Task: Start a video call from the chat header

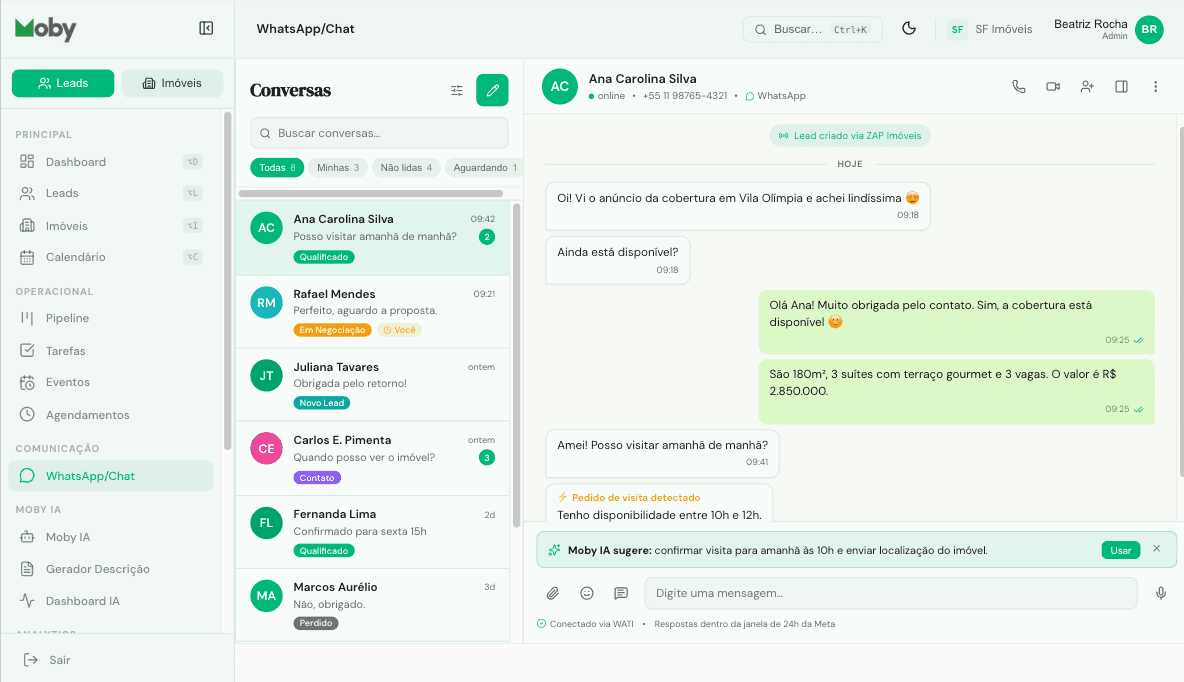Action: [1052, 86]
